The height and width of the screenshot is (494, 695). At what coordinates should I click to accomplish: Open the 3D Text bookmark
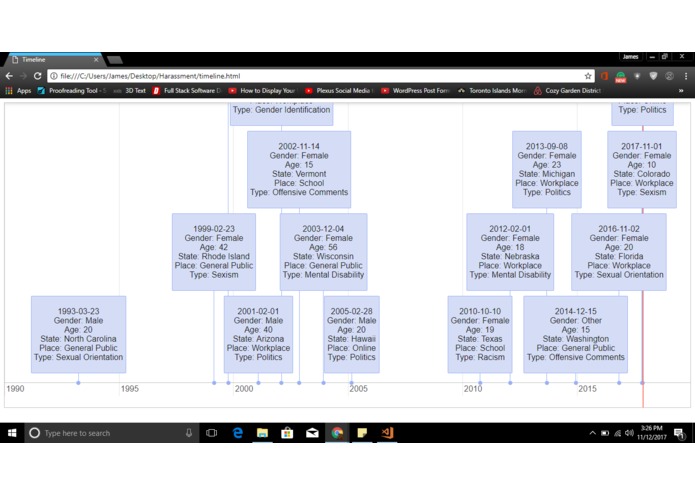click(130, 90)
